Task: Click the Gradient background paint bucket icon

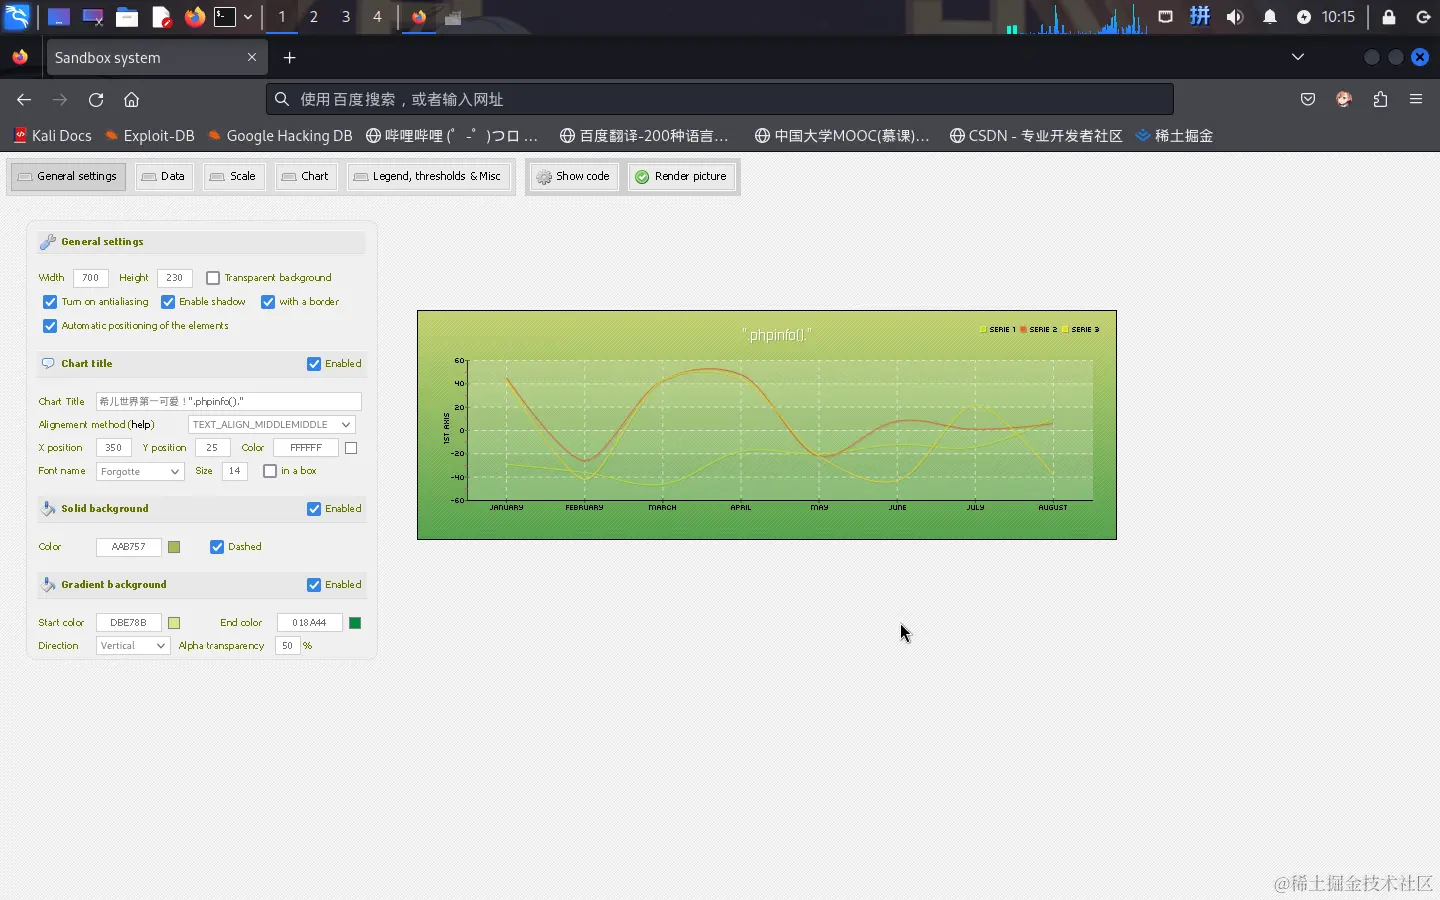Action: click(x=48, y=585)
